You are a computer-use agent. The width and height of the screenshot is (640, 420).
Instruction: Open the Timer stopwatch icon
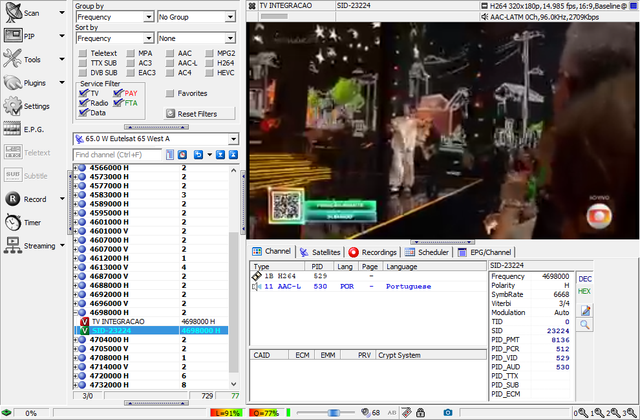click(13, 222)
